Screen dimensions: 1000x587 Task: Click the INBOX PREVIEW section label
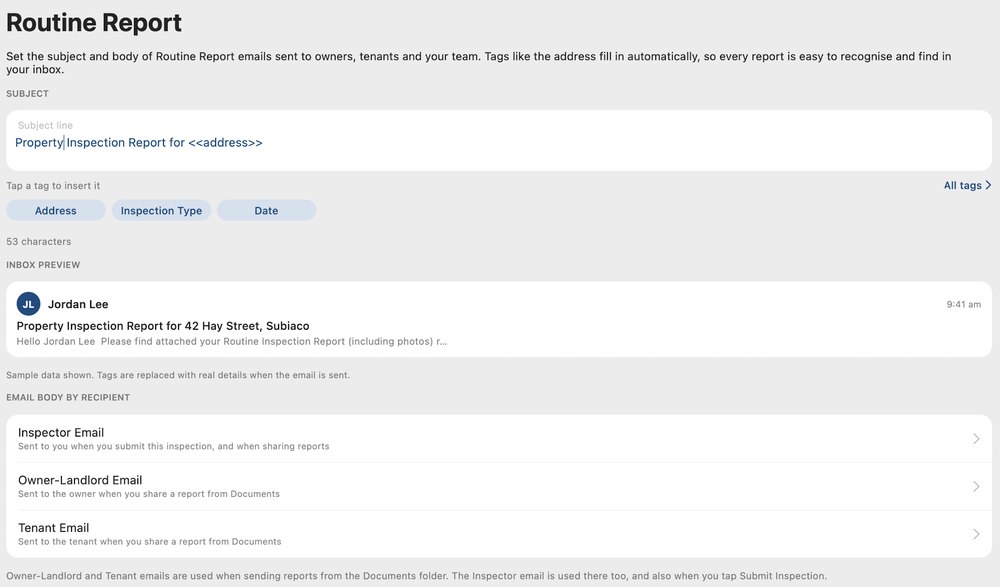[43, 265]
